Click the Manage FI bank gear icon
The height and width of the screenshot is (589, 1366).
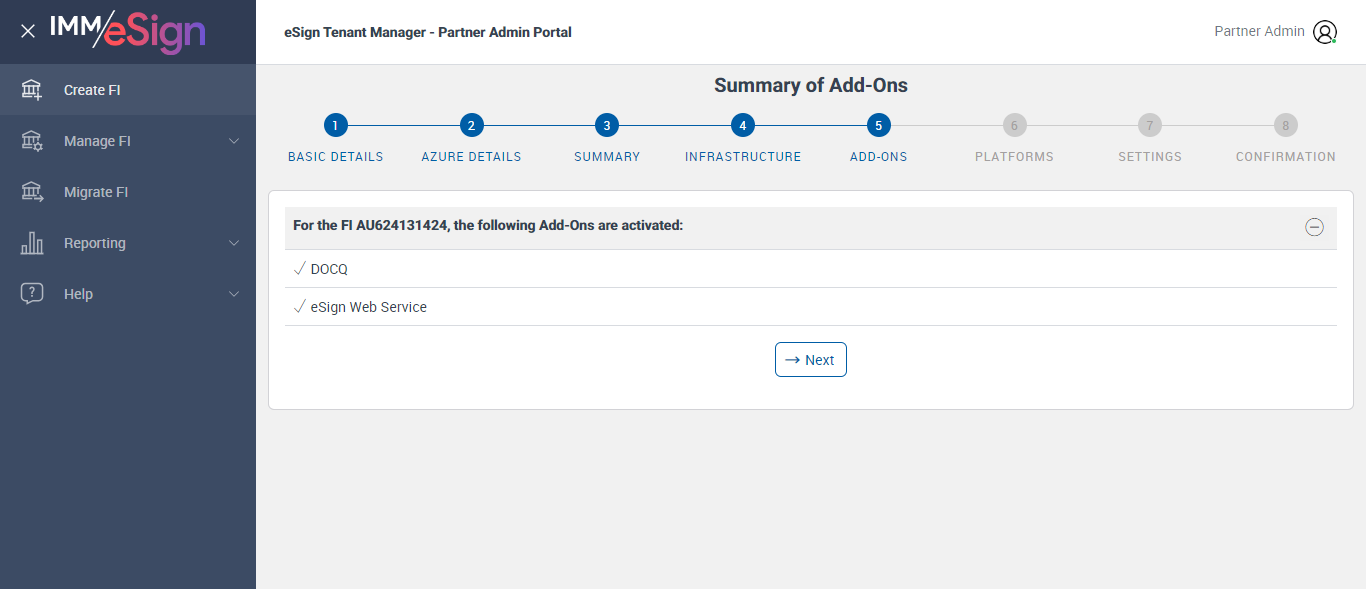(32, 141)
